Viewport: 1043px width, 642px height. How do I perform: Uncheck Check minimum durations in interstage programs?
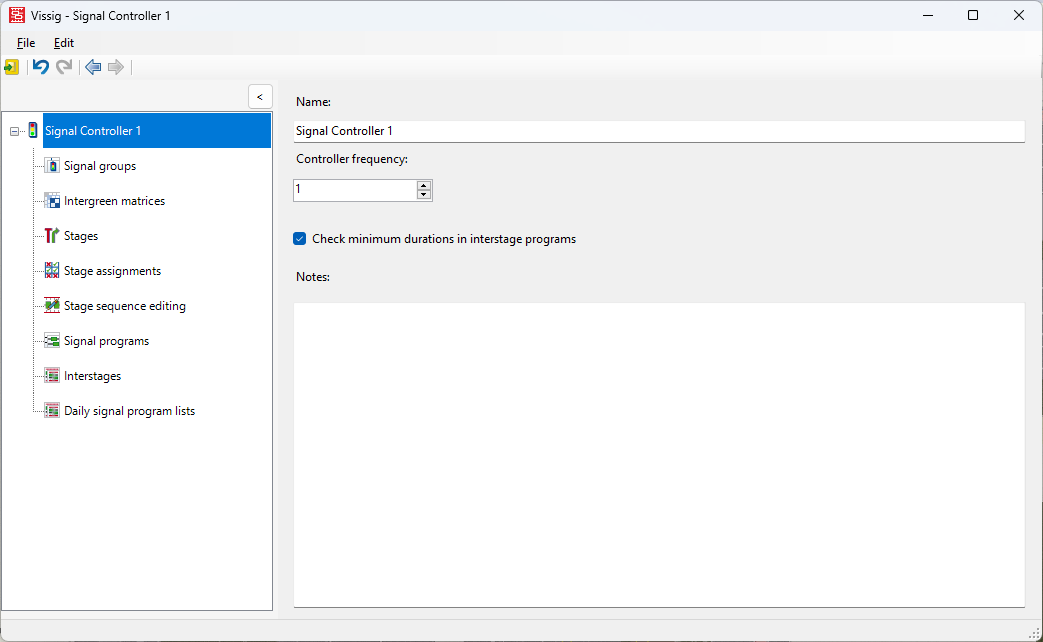[x=300, y=239]
